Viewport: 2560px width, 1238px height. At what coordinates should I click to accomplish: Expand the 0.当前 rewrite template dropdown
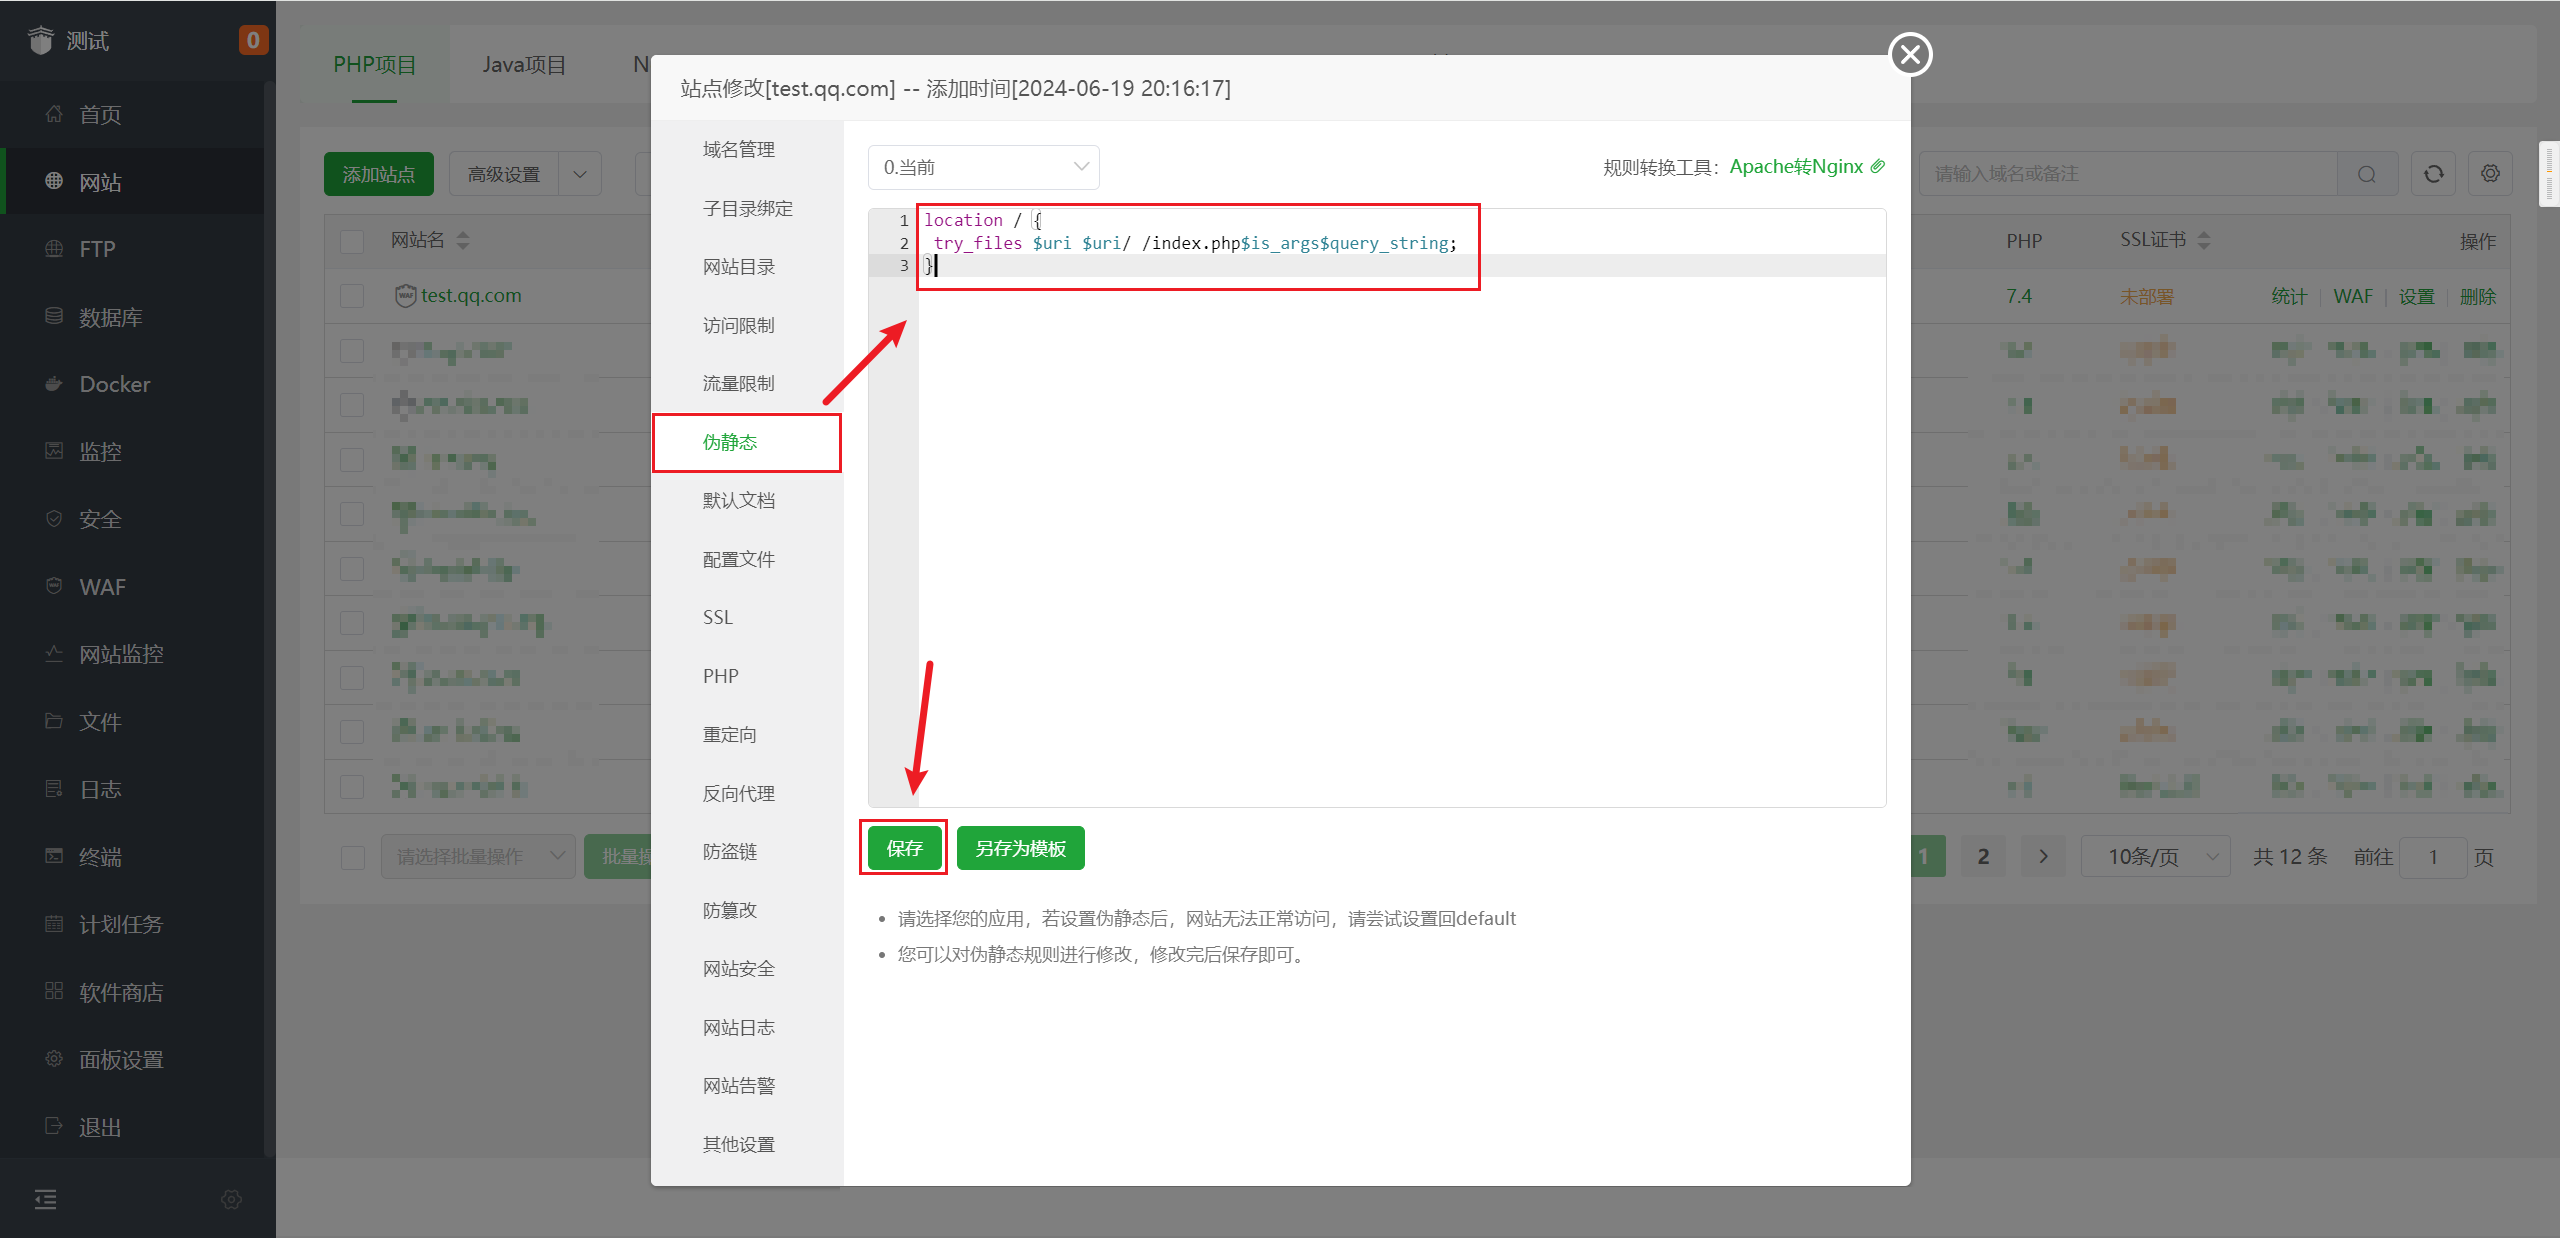click(x=983, y=167)
